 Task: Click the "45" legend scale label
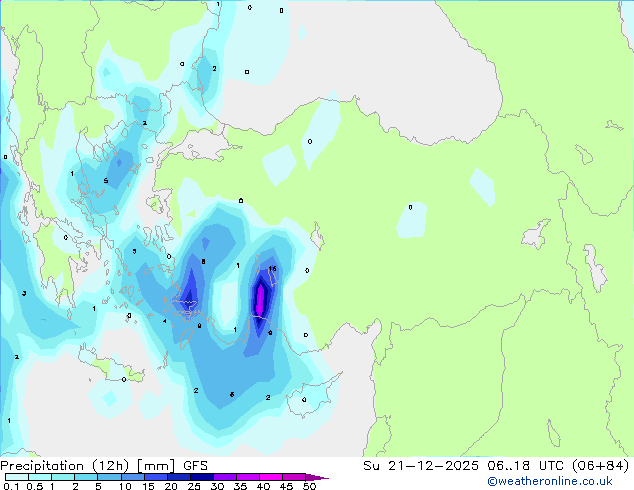tap(286, 486)
